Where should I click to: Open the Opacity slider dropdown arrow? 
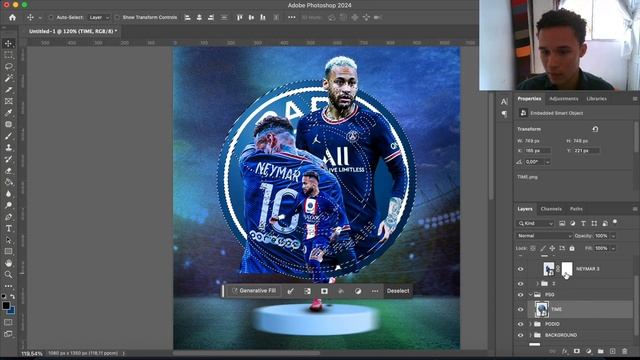click(613, 236)
